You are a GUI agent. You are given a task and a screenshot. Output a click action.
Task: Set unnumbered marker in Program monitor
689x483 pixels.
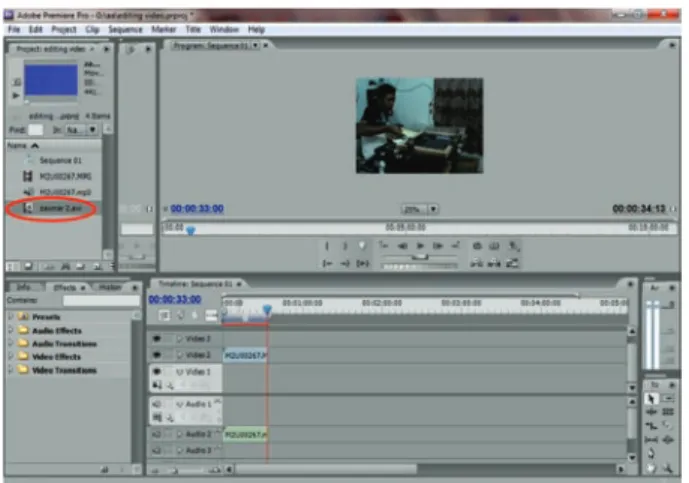click(362, 246)
